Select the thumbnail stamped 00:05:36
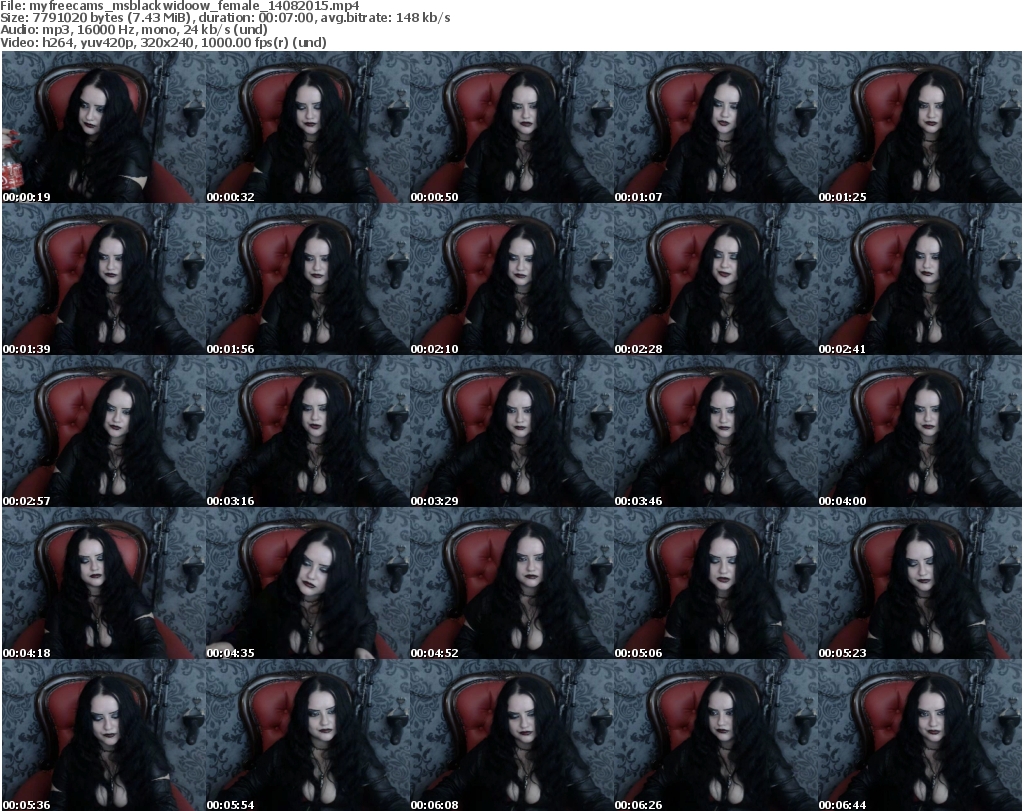Screen dimensions: 1024x811 pos(104,735)
